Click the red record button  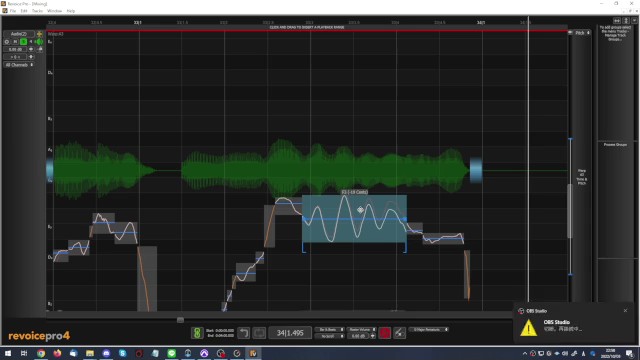384,333
